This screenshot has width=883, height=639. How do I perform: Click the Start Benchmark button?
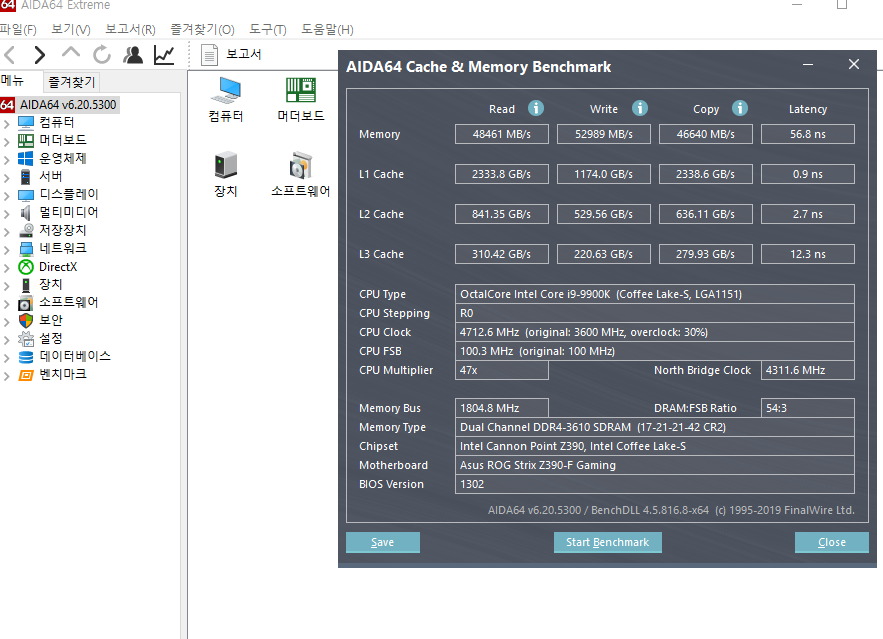608,542
